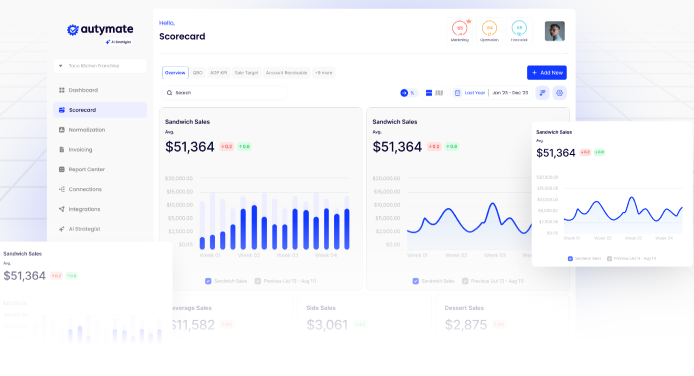
Task: Expand the Taco Kitchen Franchise selector
Action: click(100, 66)
